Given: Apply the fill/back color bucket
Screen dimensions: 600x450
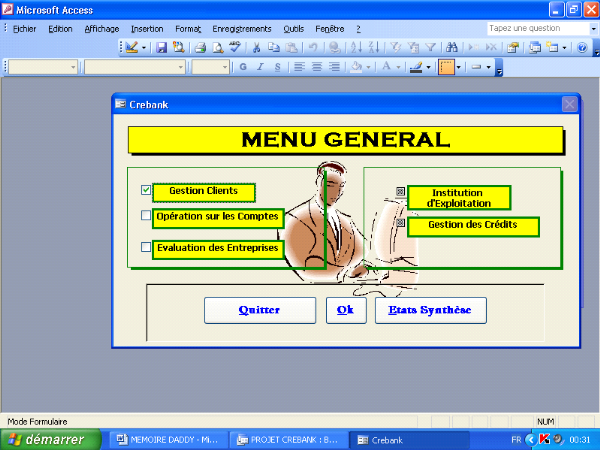Looking at the screenshot, I should tap(356, 67).
